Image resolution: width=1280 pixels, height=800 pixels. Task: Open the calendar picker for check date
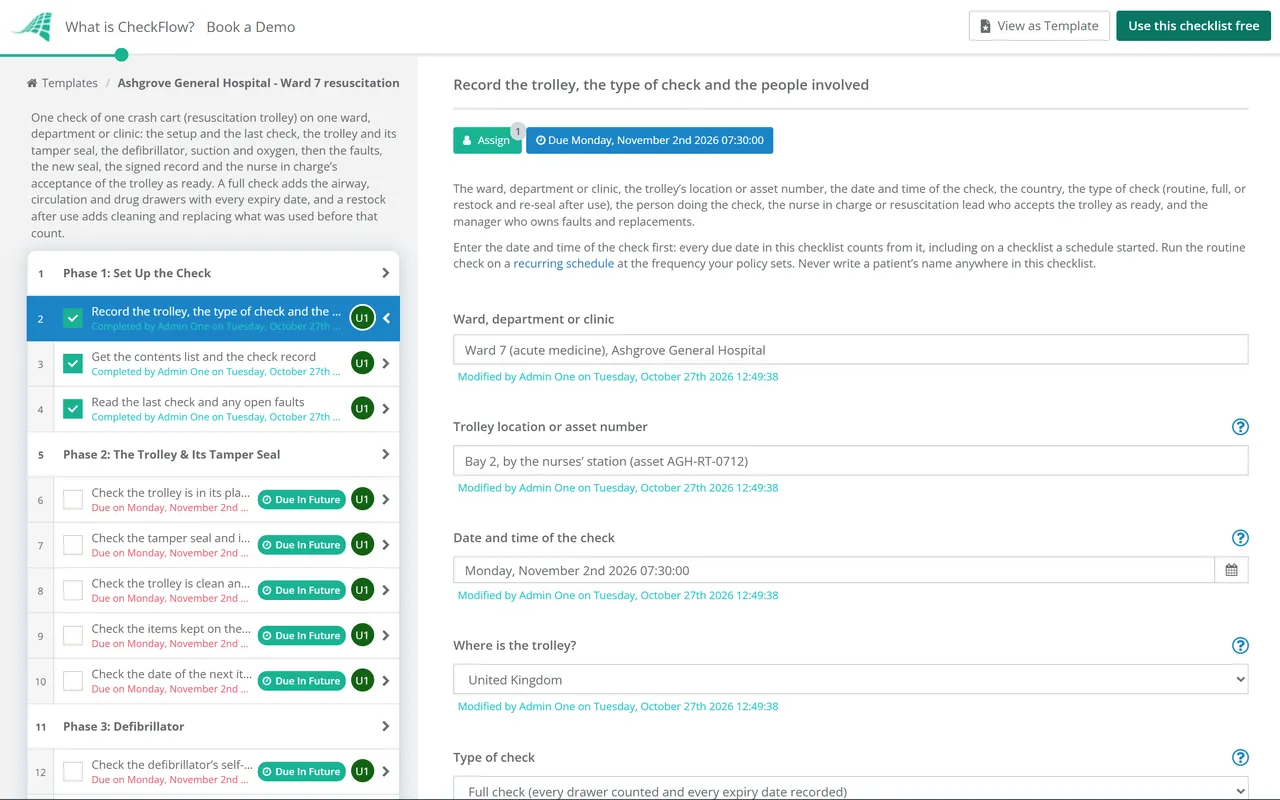1231,570
